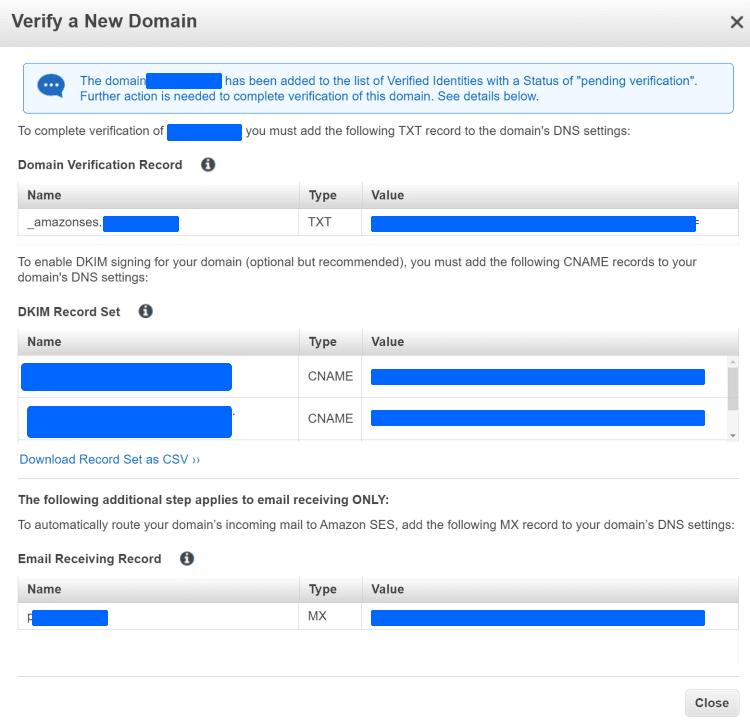
Task: Select Name header in Email Receiving table
Action: [44, 589]
